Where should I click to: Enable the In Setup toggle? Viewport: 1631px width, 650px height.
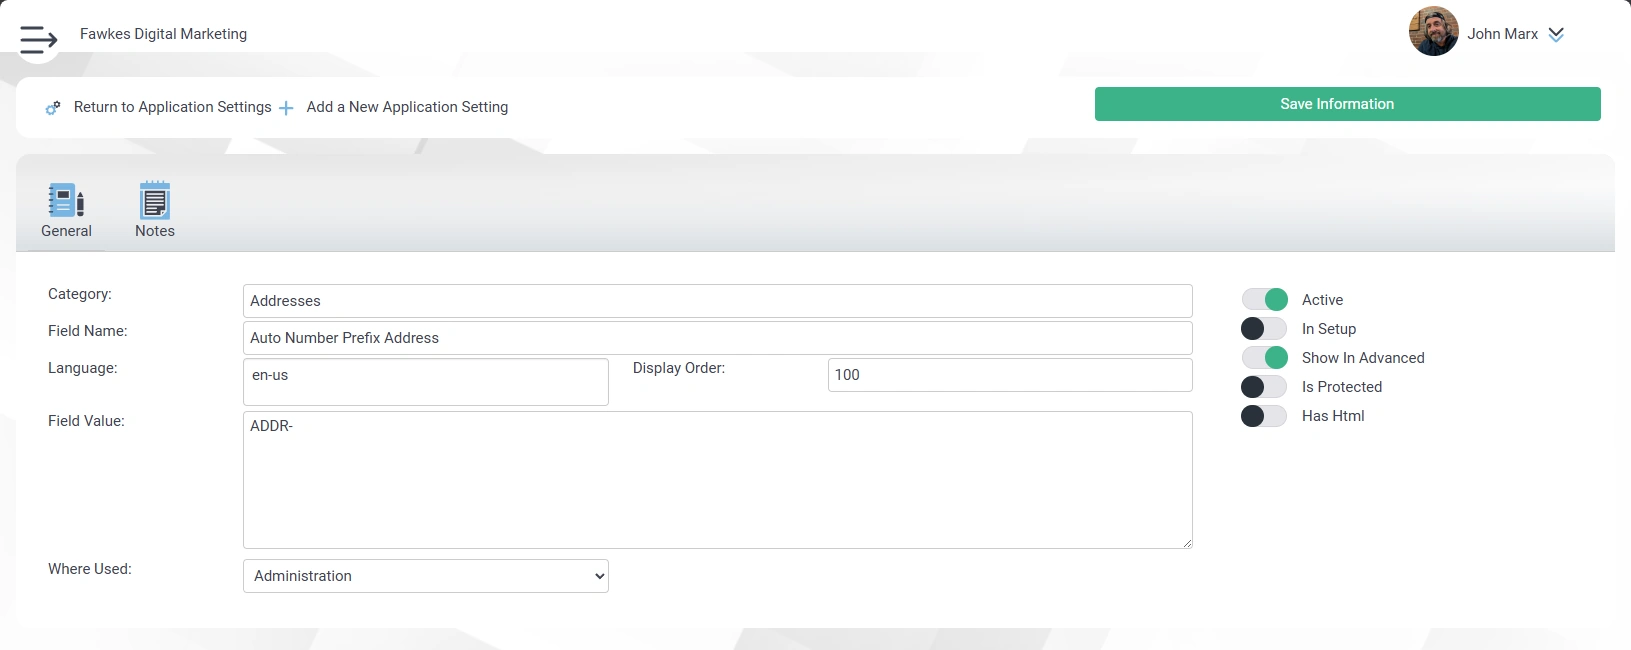coord(1264,329)
